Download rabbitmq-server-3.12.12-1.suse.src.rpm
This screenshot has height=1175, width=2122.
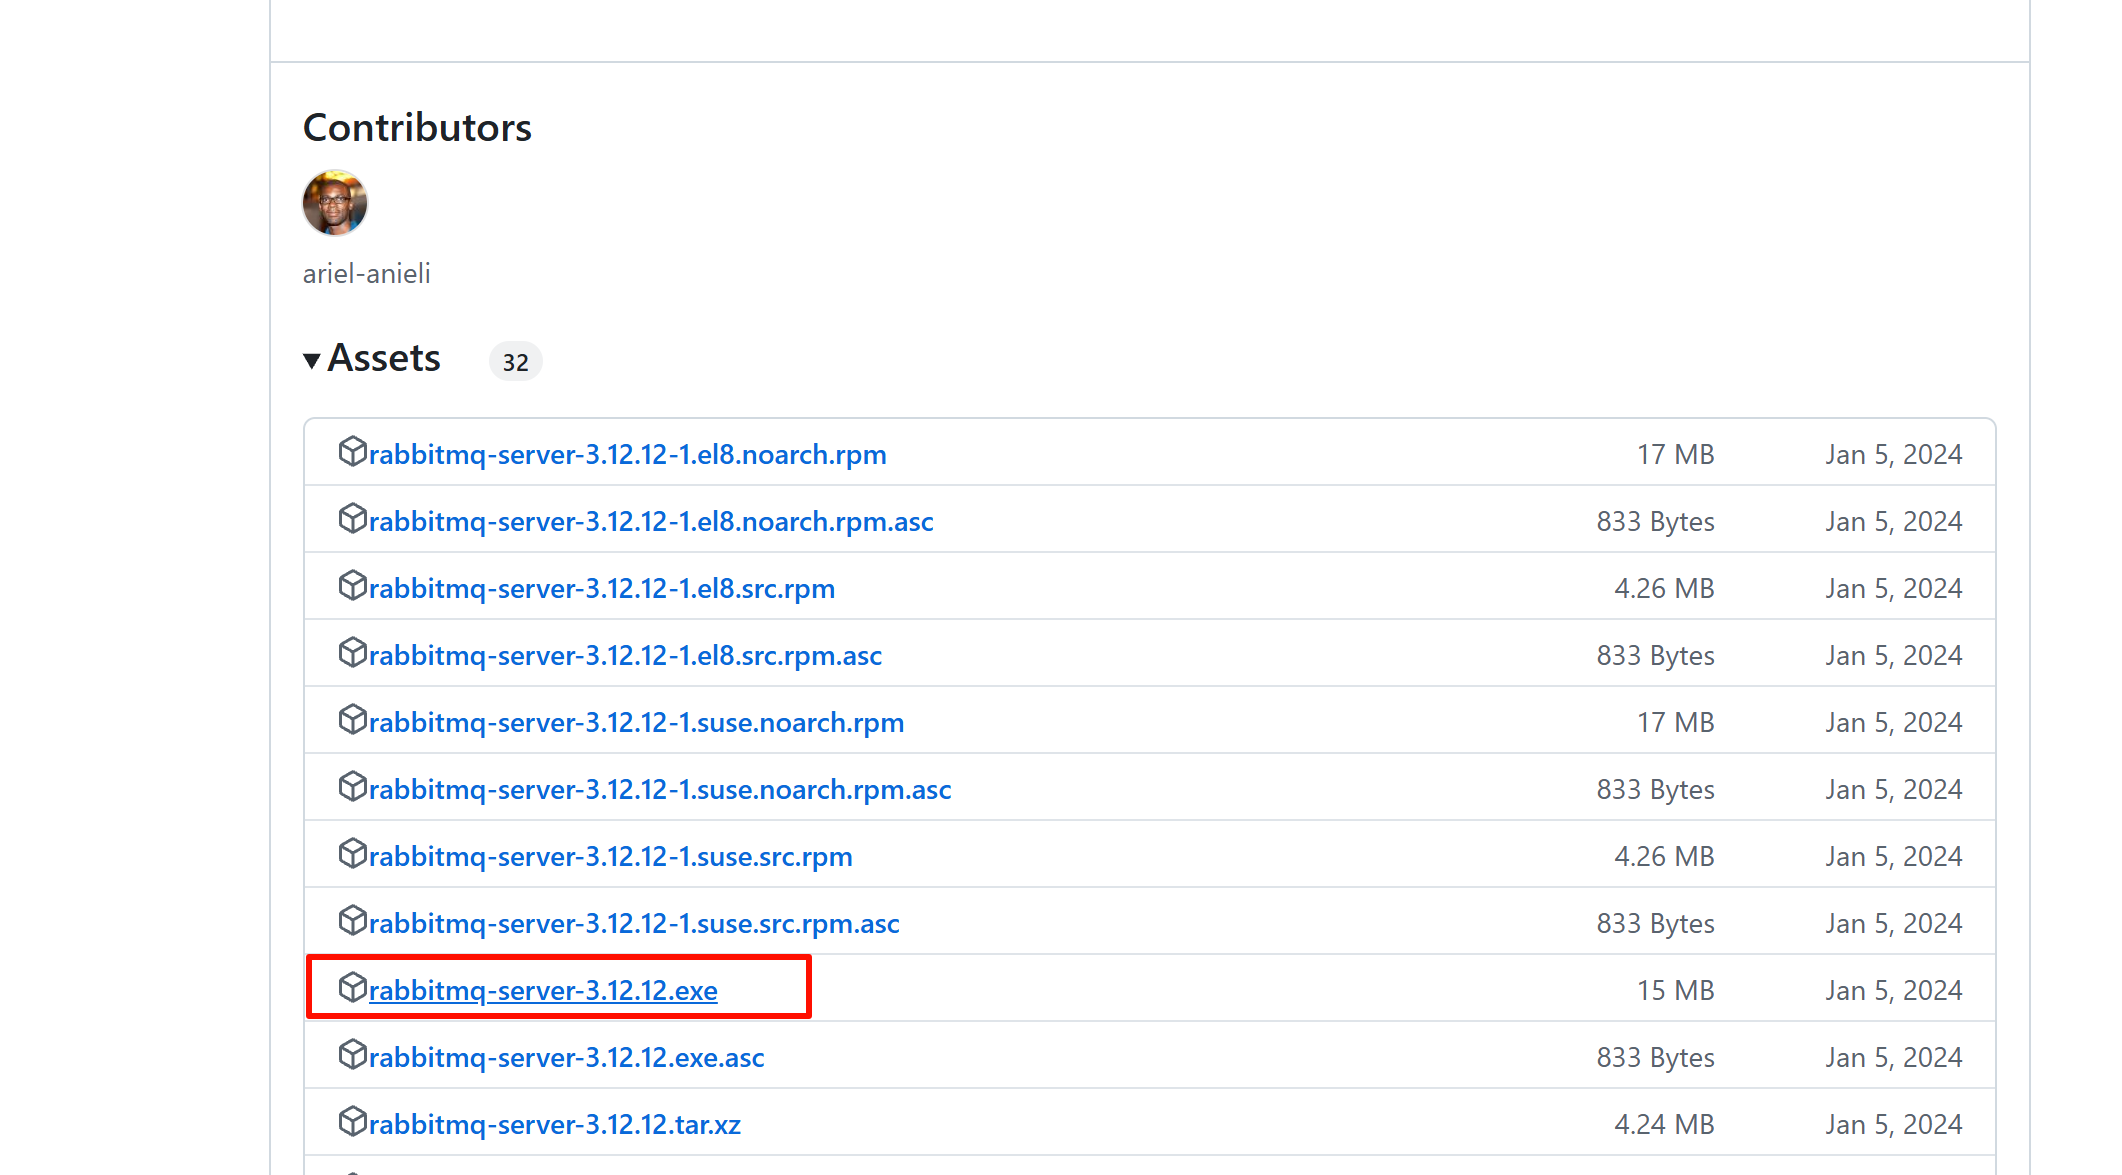(610, 856)
